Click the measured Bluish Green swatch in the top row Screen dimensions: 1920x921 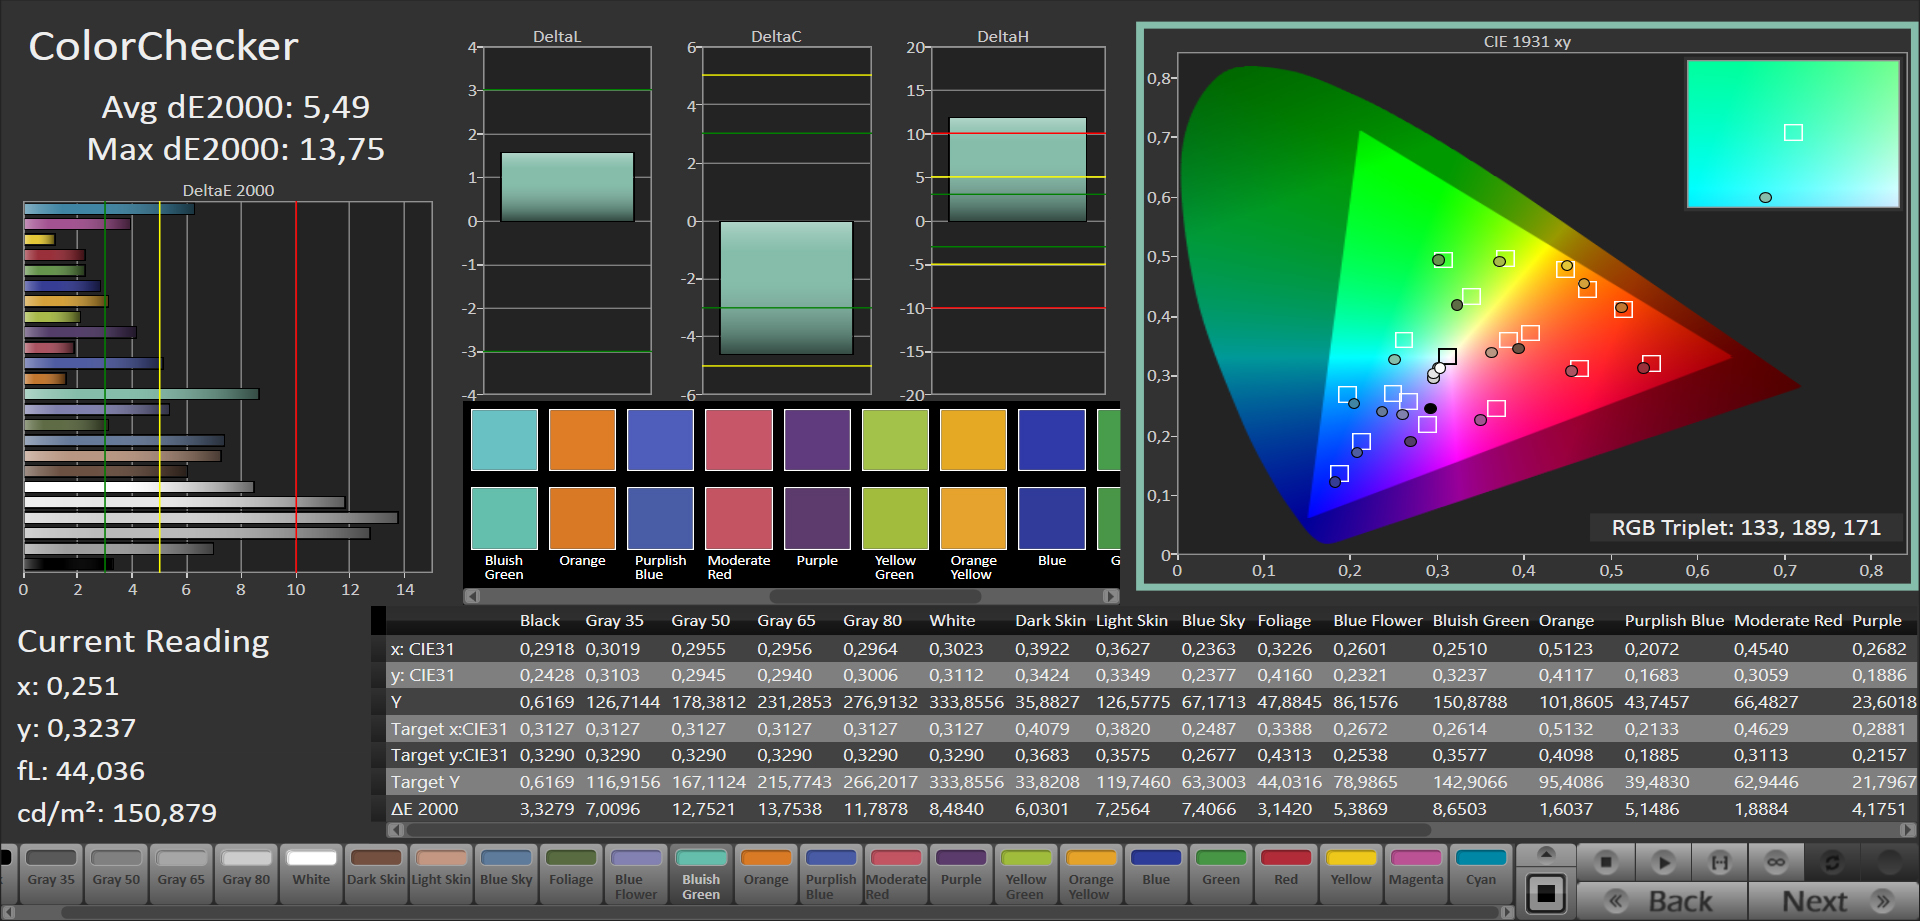504,440
